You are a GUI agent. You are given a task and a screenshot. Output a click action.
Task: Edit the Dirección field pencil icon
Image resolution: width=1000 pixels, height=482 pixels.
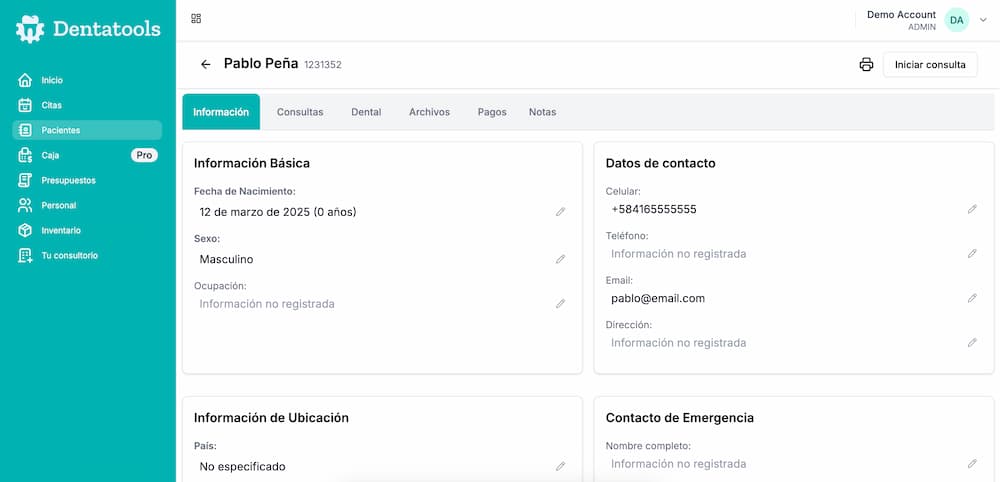coord(972,342)
